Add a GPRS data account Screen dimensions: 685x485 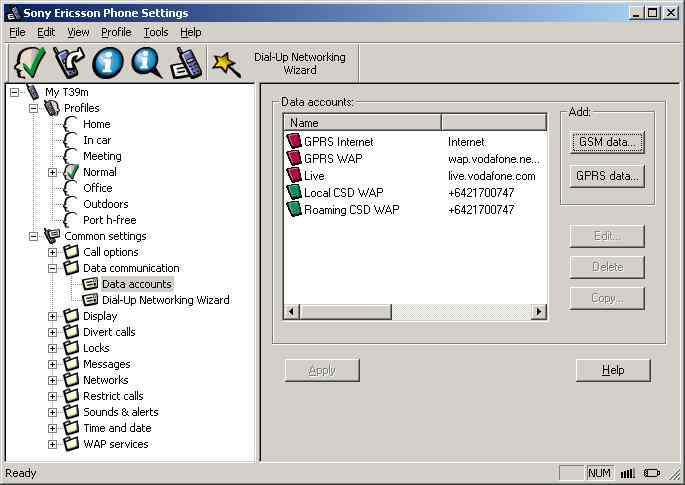click(x=607, y=176)
